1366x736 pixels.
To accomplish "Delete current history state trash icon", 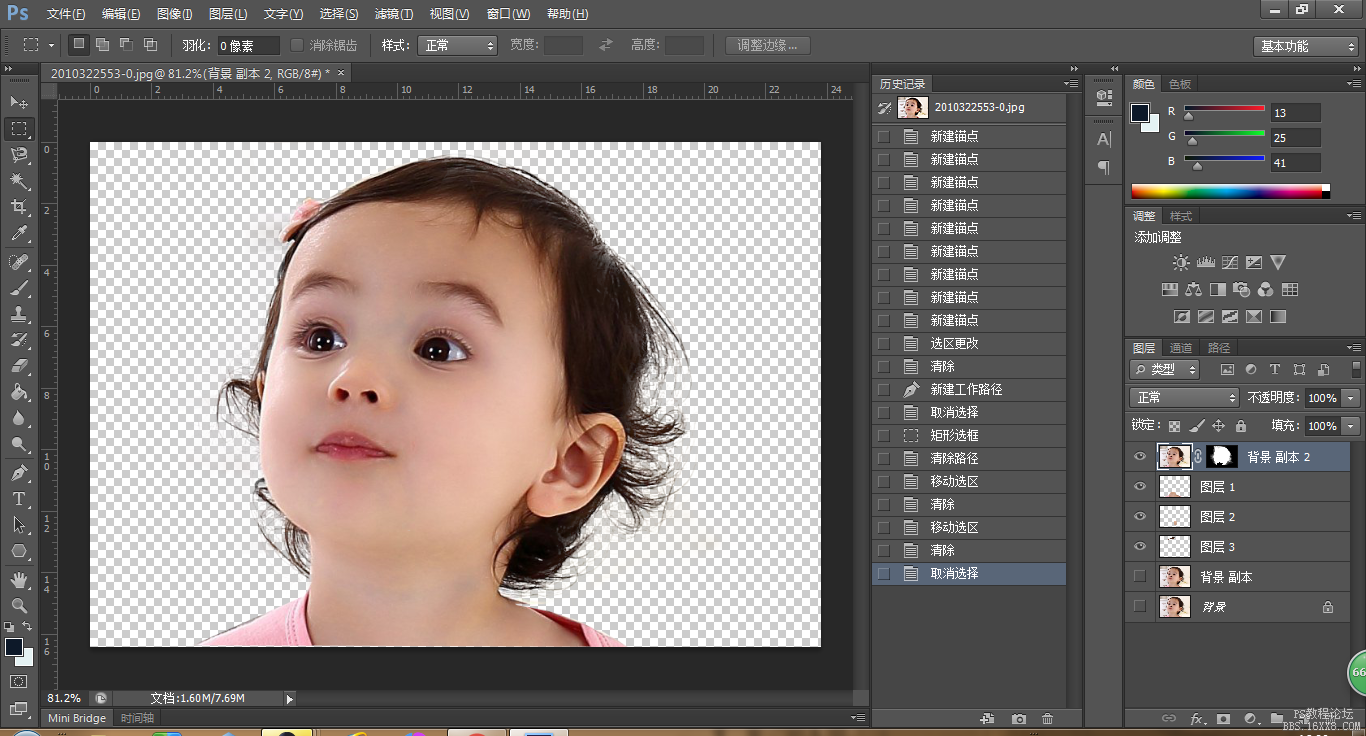I will pos(1047,719).
